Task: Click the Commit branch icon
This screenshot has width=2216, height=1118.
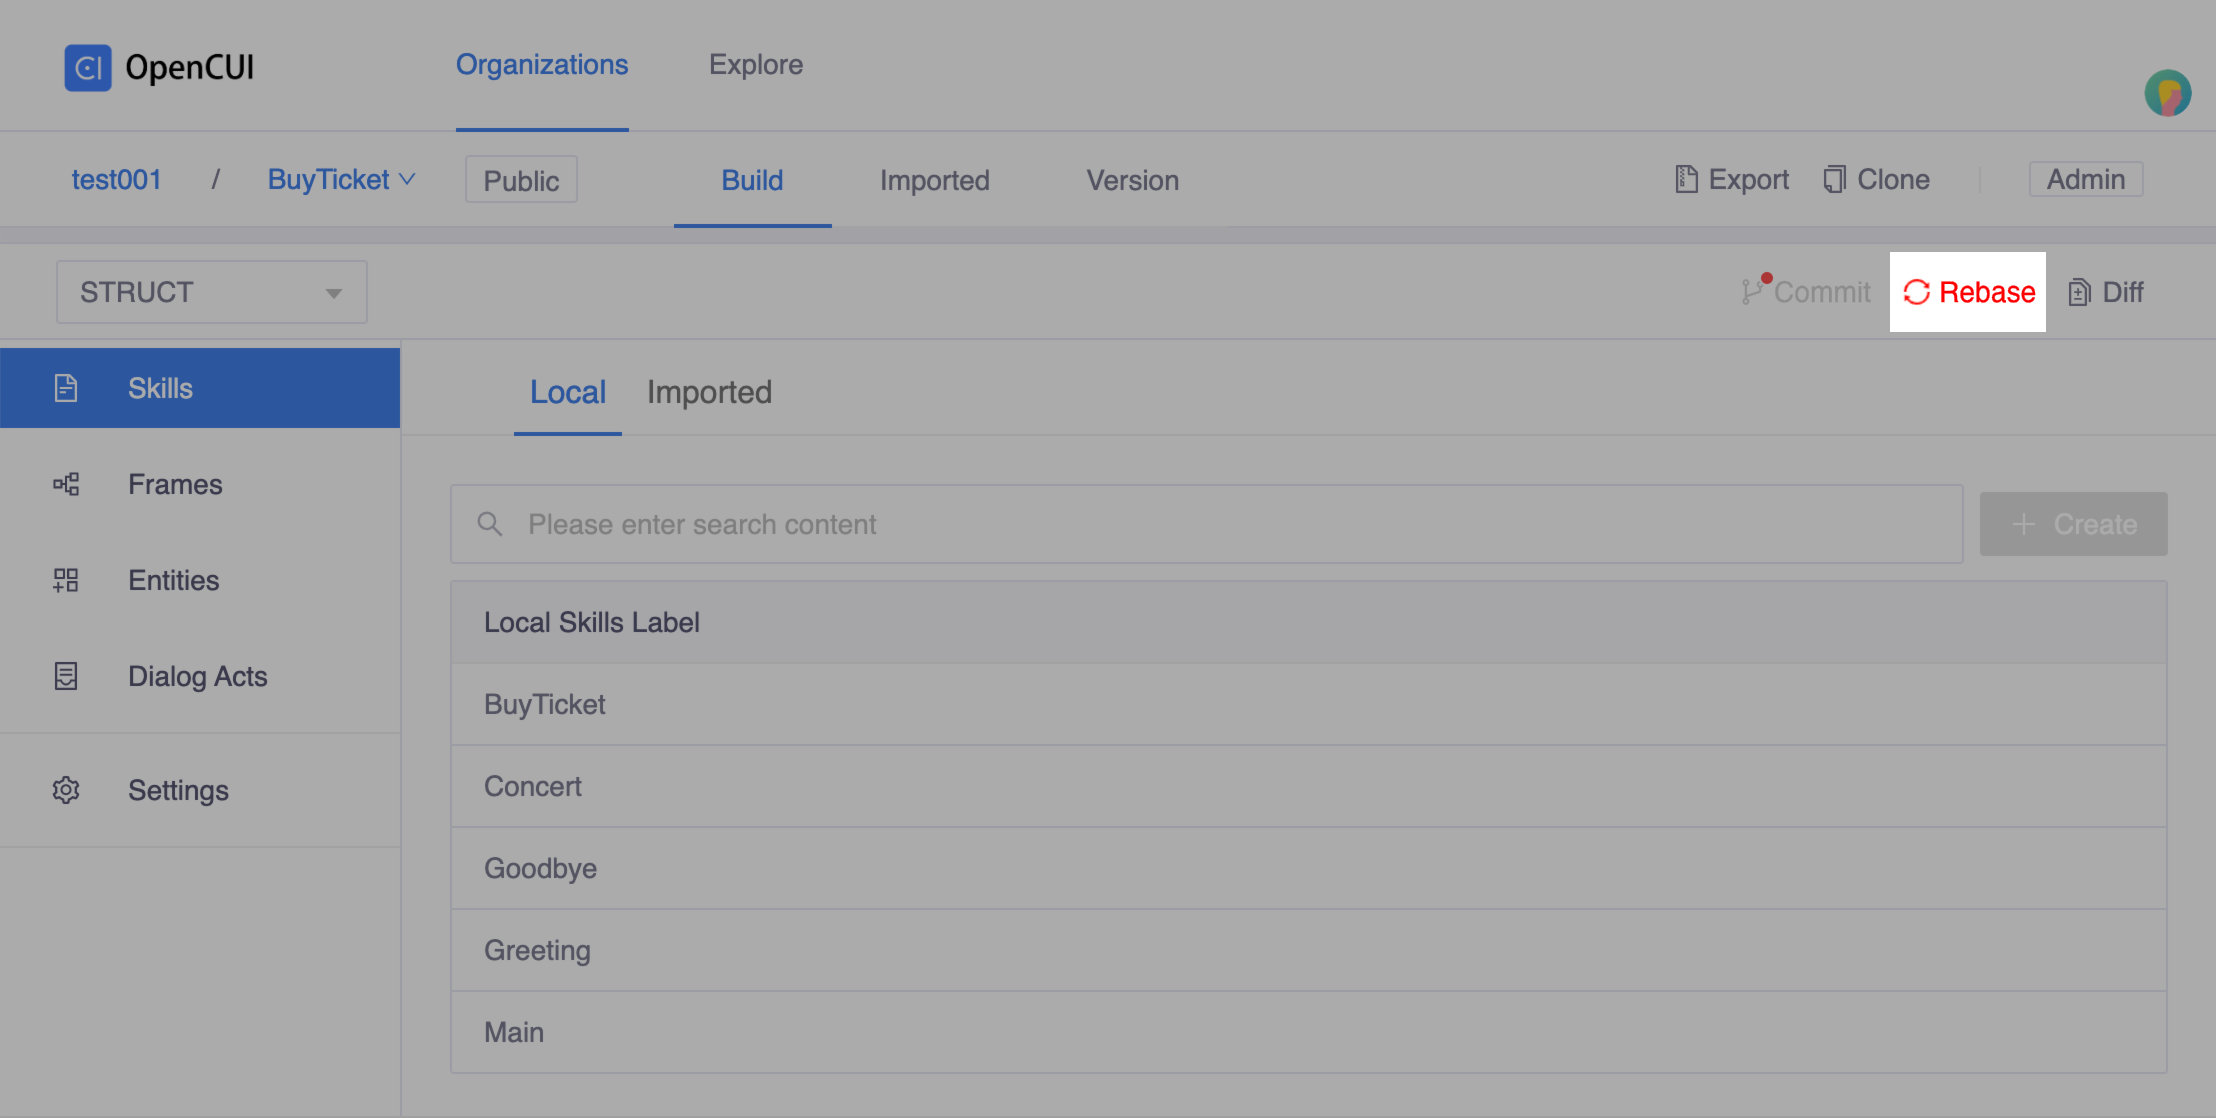Action: coord(1752,291)
